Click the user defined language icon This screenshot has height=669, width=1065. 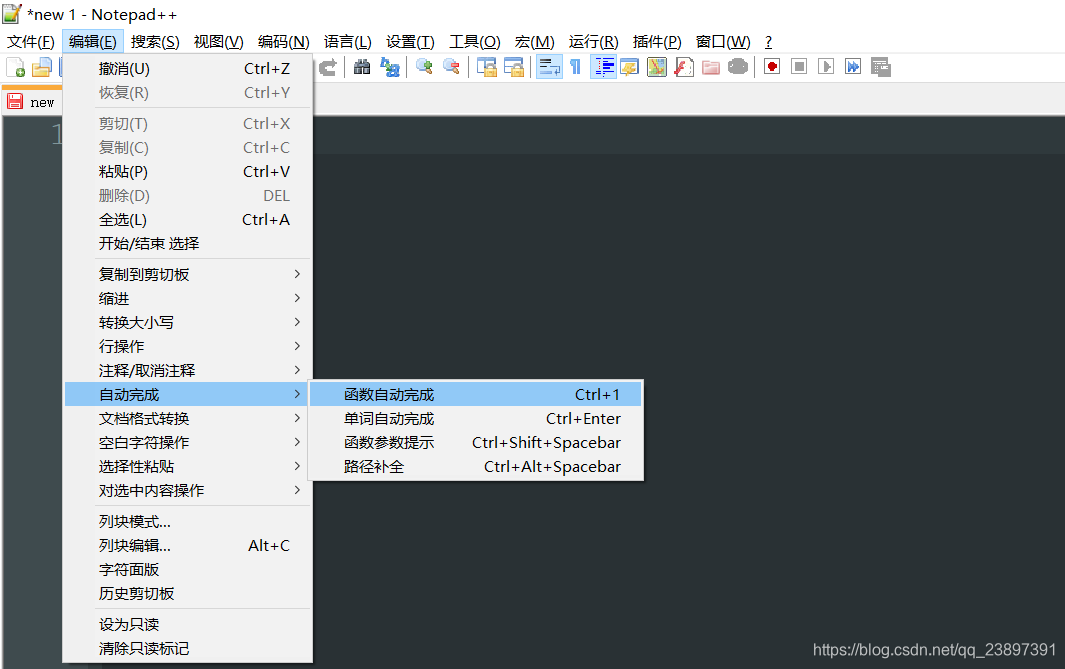pos(630,67)
